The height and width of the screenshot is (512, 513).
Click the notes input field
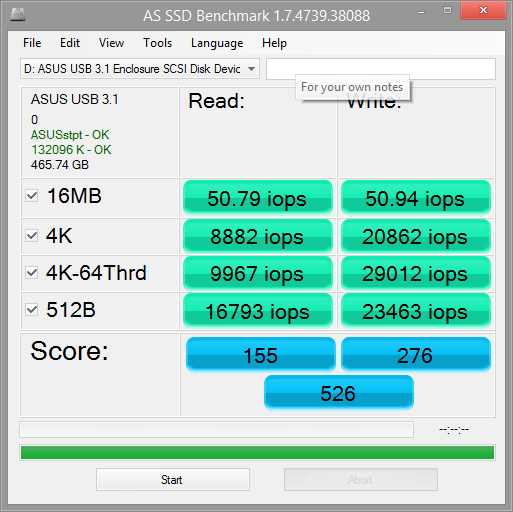click(381, 69)
